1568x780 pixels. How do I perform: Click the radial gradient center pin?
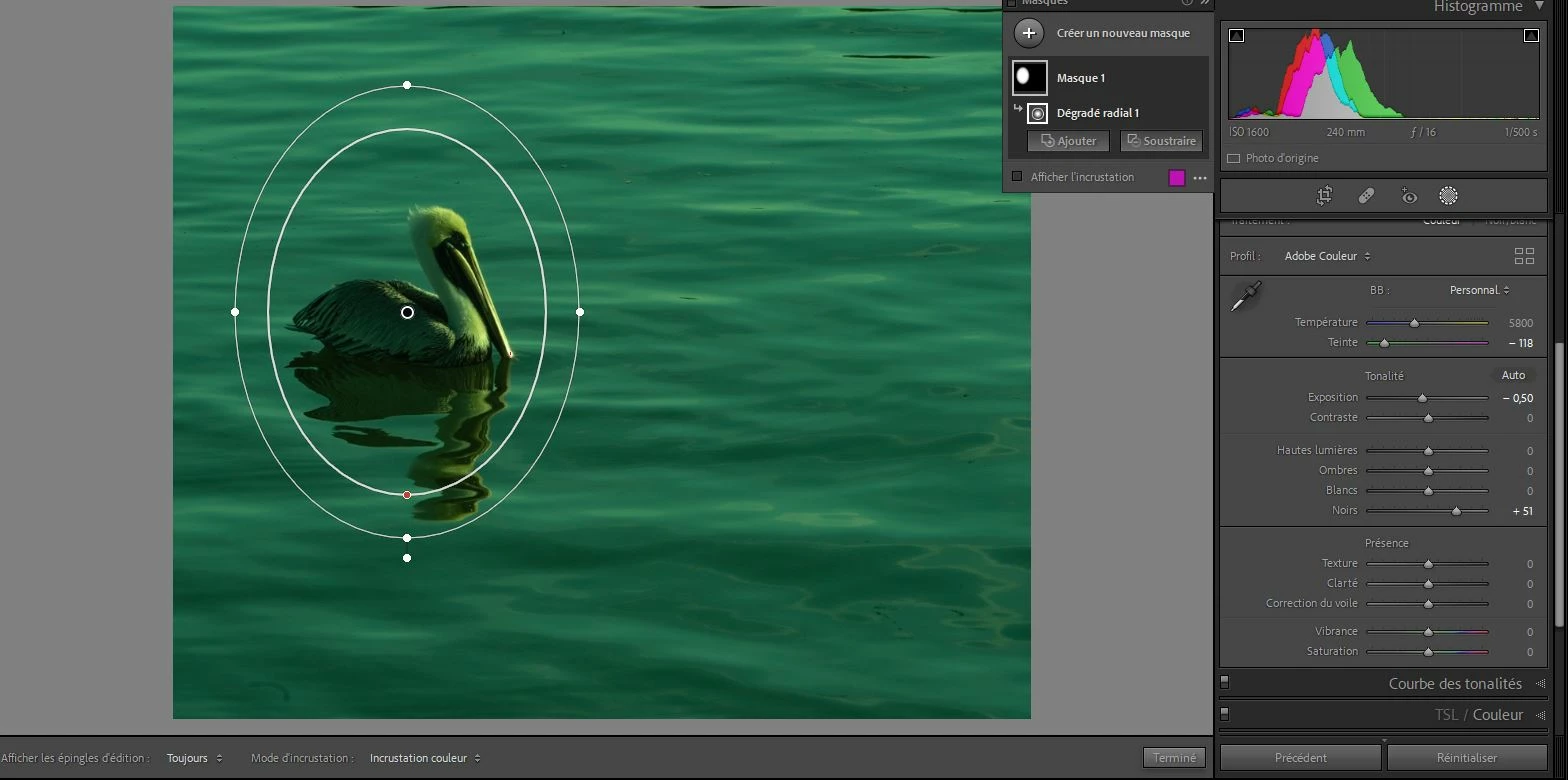click(x=407, y=312)
